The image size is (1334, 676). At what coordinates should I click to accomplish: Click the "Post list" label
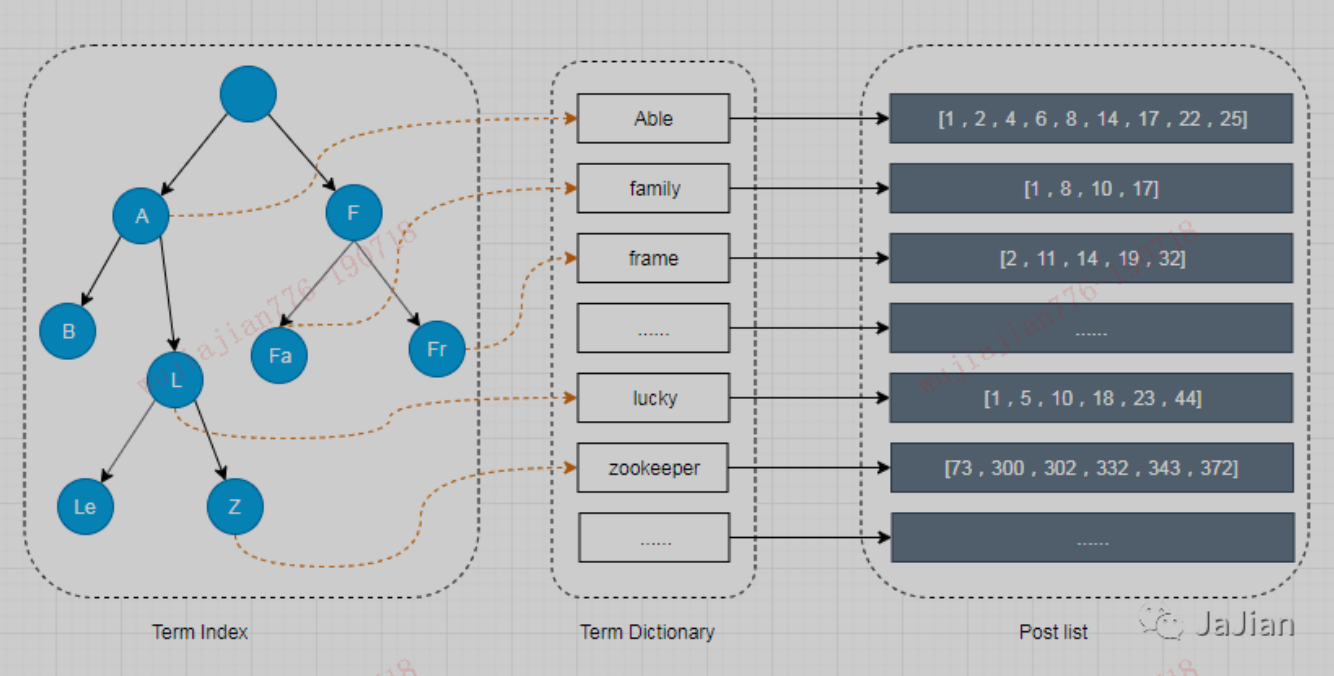click(x=1054, y=632)
